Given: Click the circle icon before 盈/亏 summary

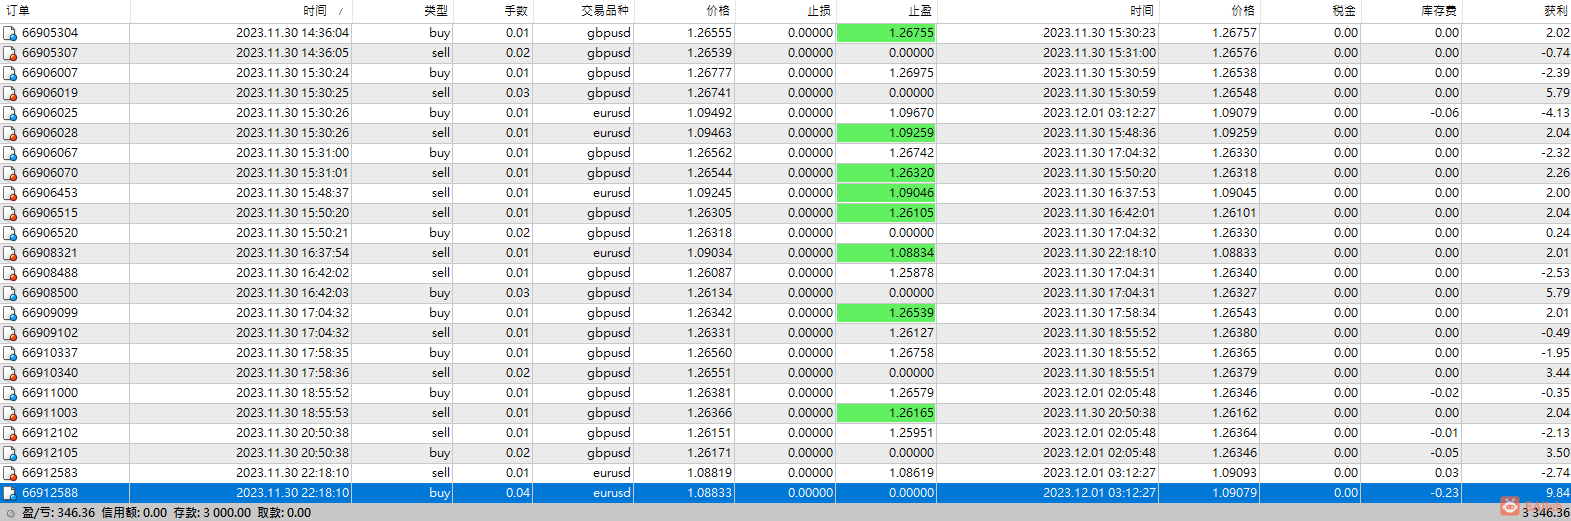Looking at the screenshot, I should (11, 513).
